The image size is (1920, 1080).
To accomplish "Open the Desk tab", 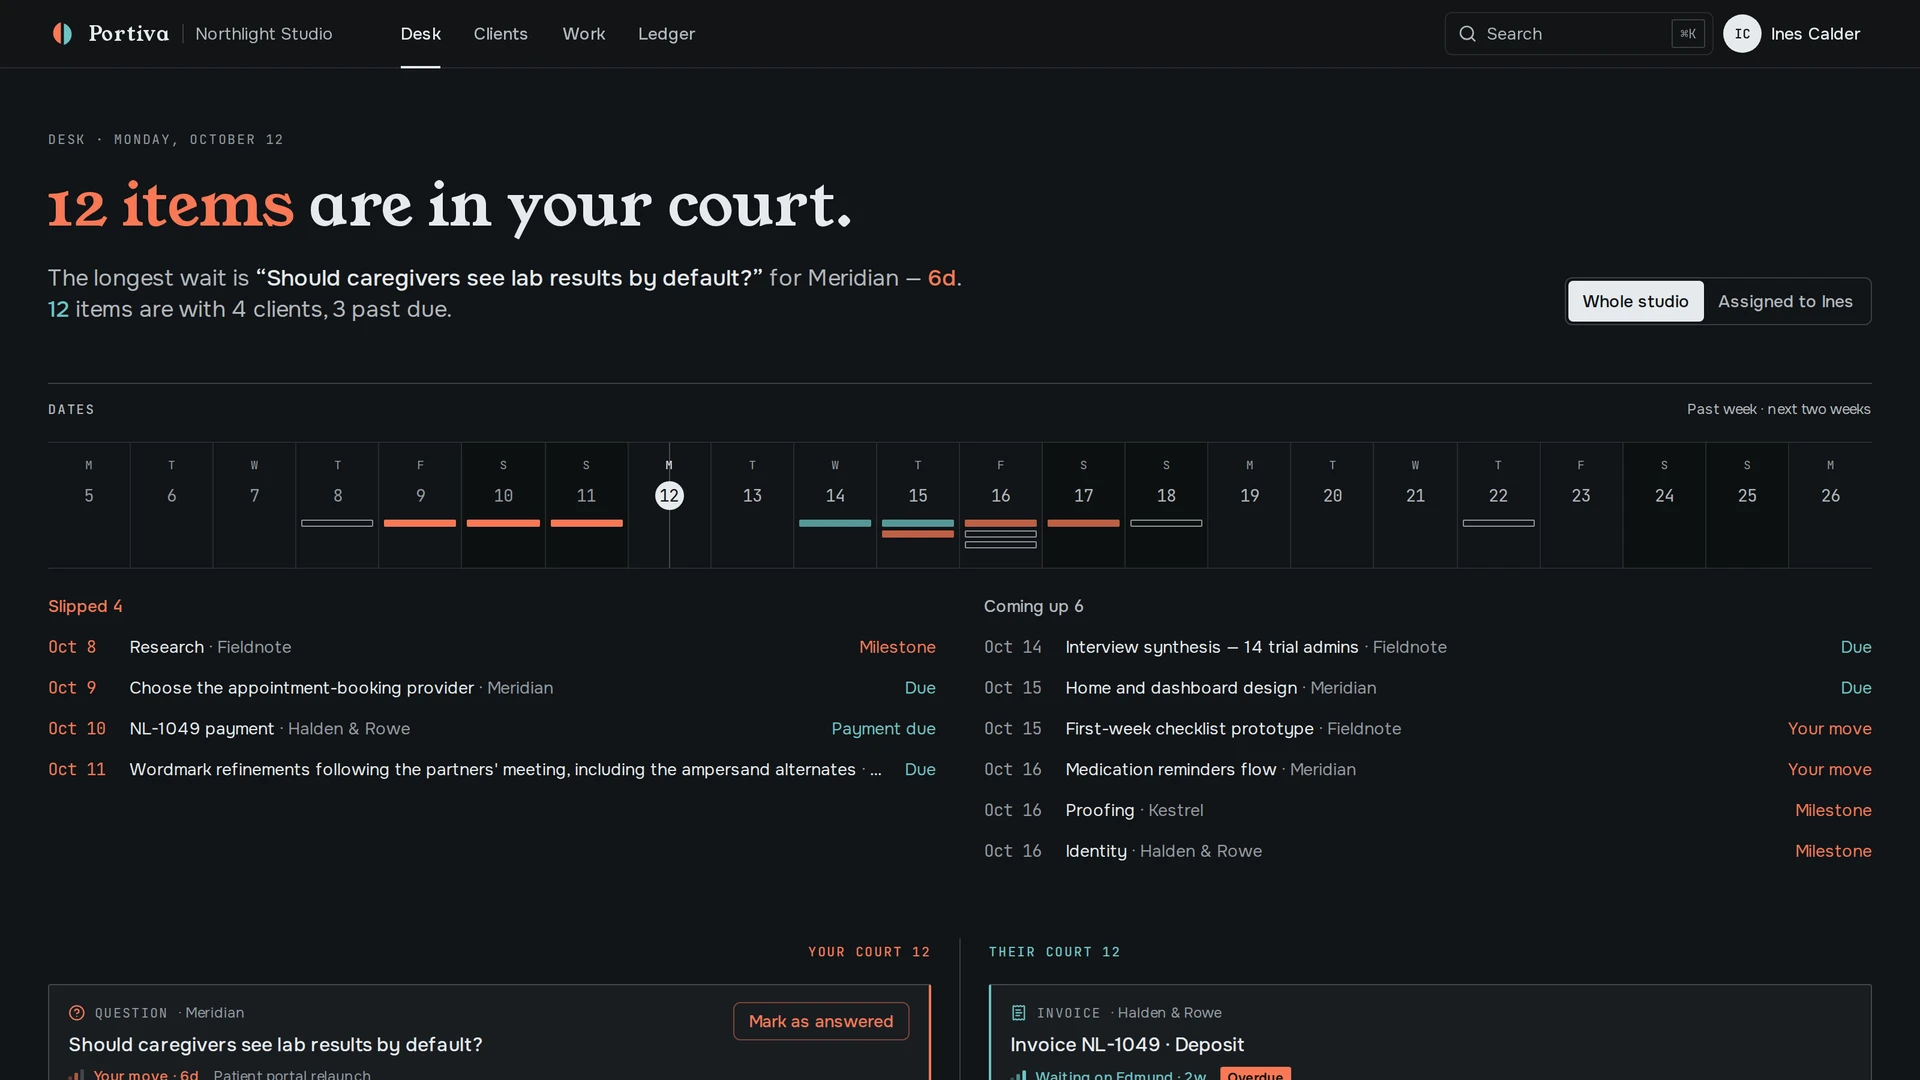I will (x=420, y=34).
